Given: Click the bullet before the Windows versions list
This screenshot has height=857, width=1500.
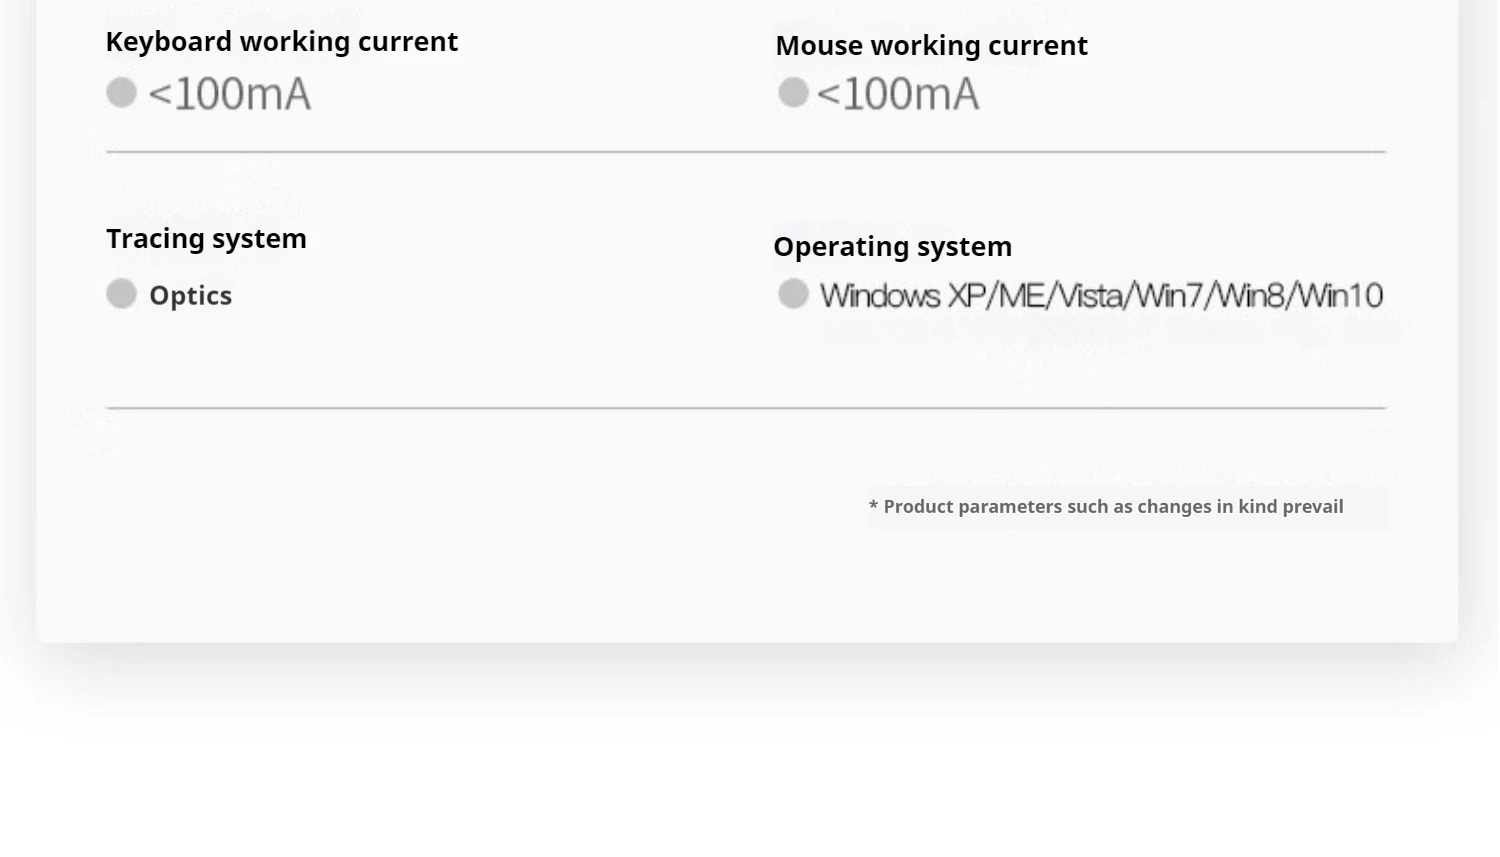Looking at the screenshot, I should coord(793,294).
